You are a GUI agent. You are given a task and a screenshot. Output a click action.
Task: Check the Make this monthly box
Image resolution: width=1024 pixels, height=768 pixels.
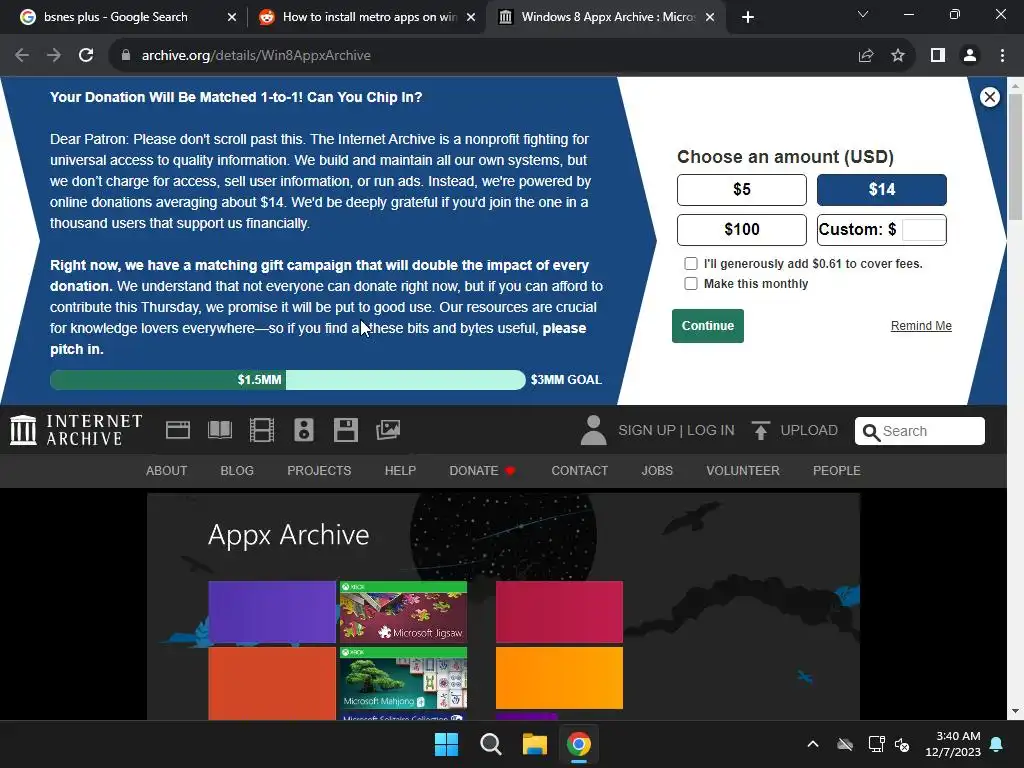(690, 283)
